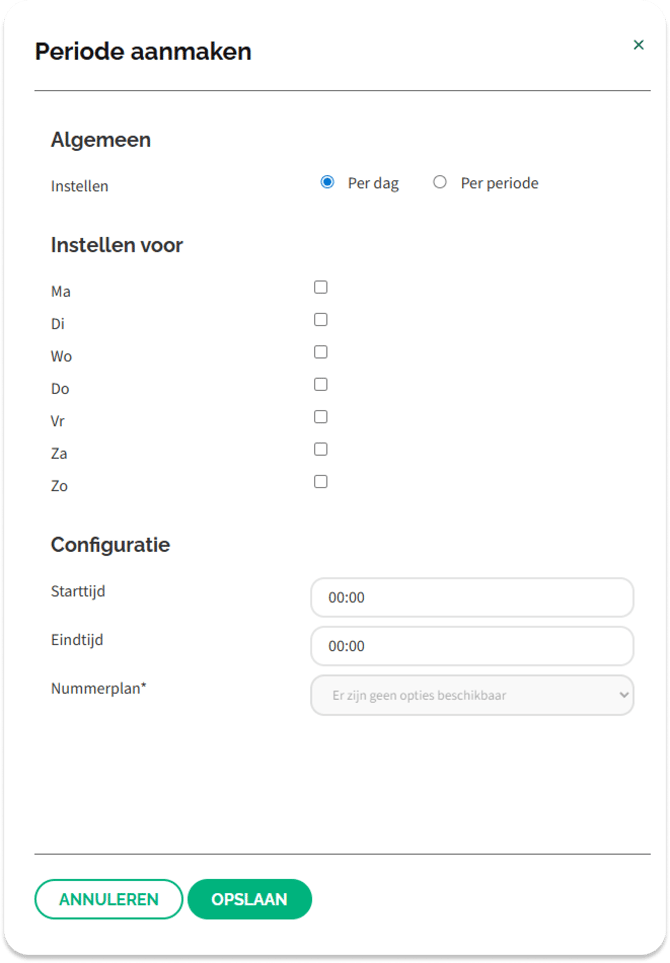Click the Nummerplan dropdown arrow
The height and width of the screenshot is (963, 670).
coord(624,695)
